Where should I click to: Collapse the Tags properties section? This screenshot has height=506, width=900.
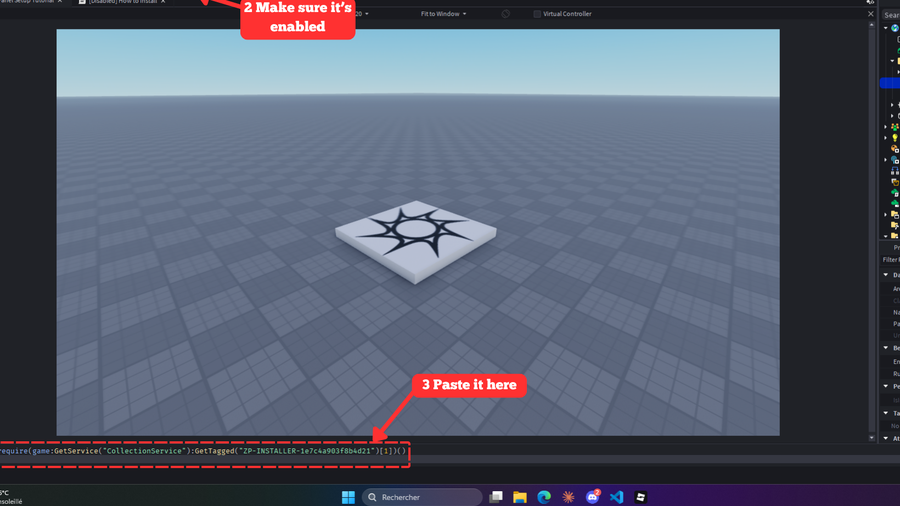pos(886,412)
